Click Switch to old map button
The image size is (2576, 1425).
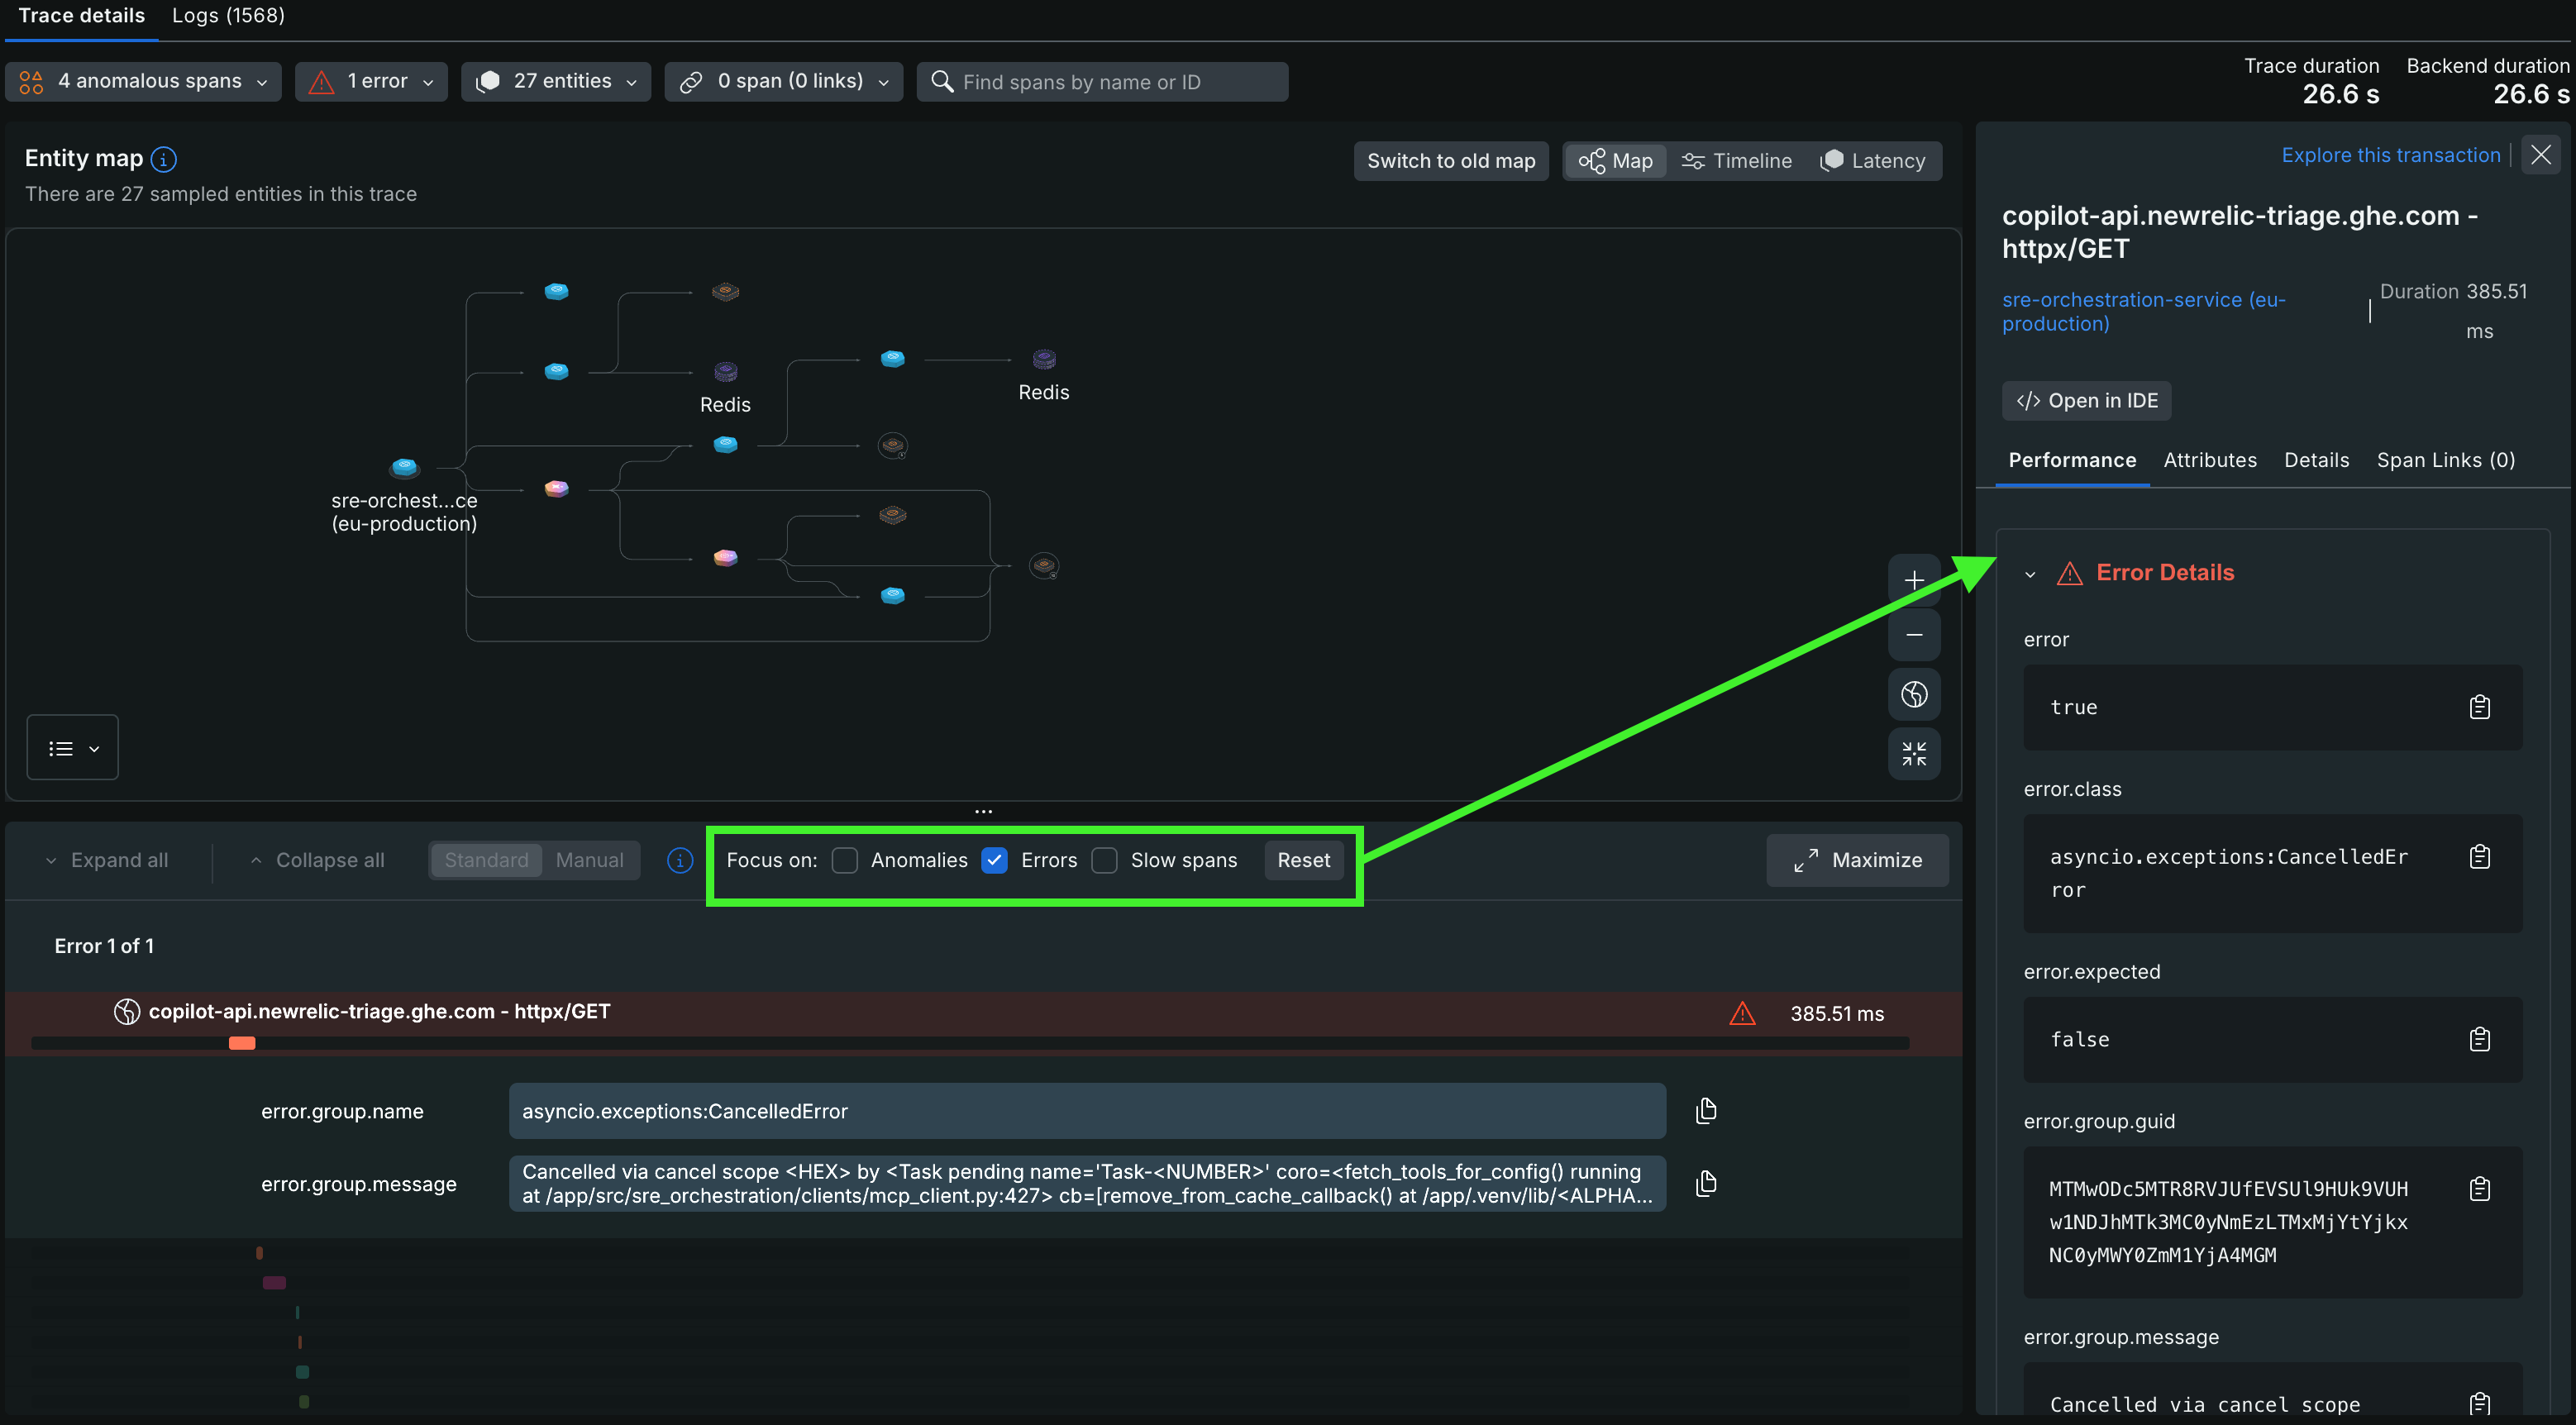[1450, 161]
